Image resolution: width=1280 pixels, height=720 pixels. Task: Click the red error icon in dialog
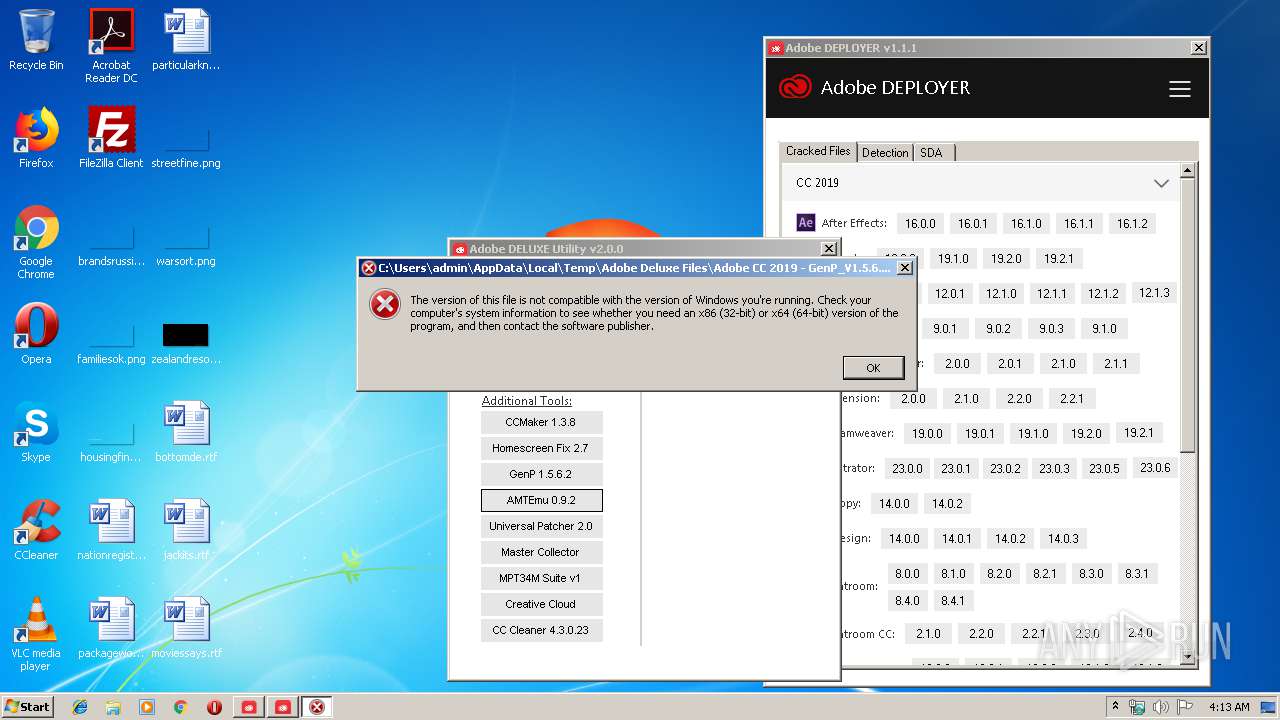(x=385, y=304)
